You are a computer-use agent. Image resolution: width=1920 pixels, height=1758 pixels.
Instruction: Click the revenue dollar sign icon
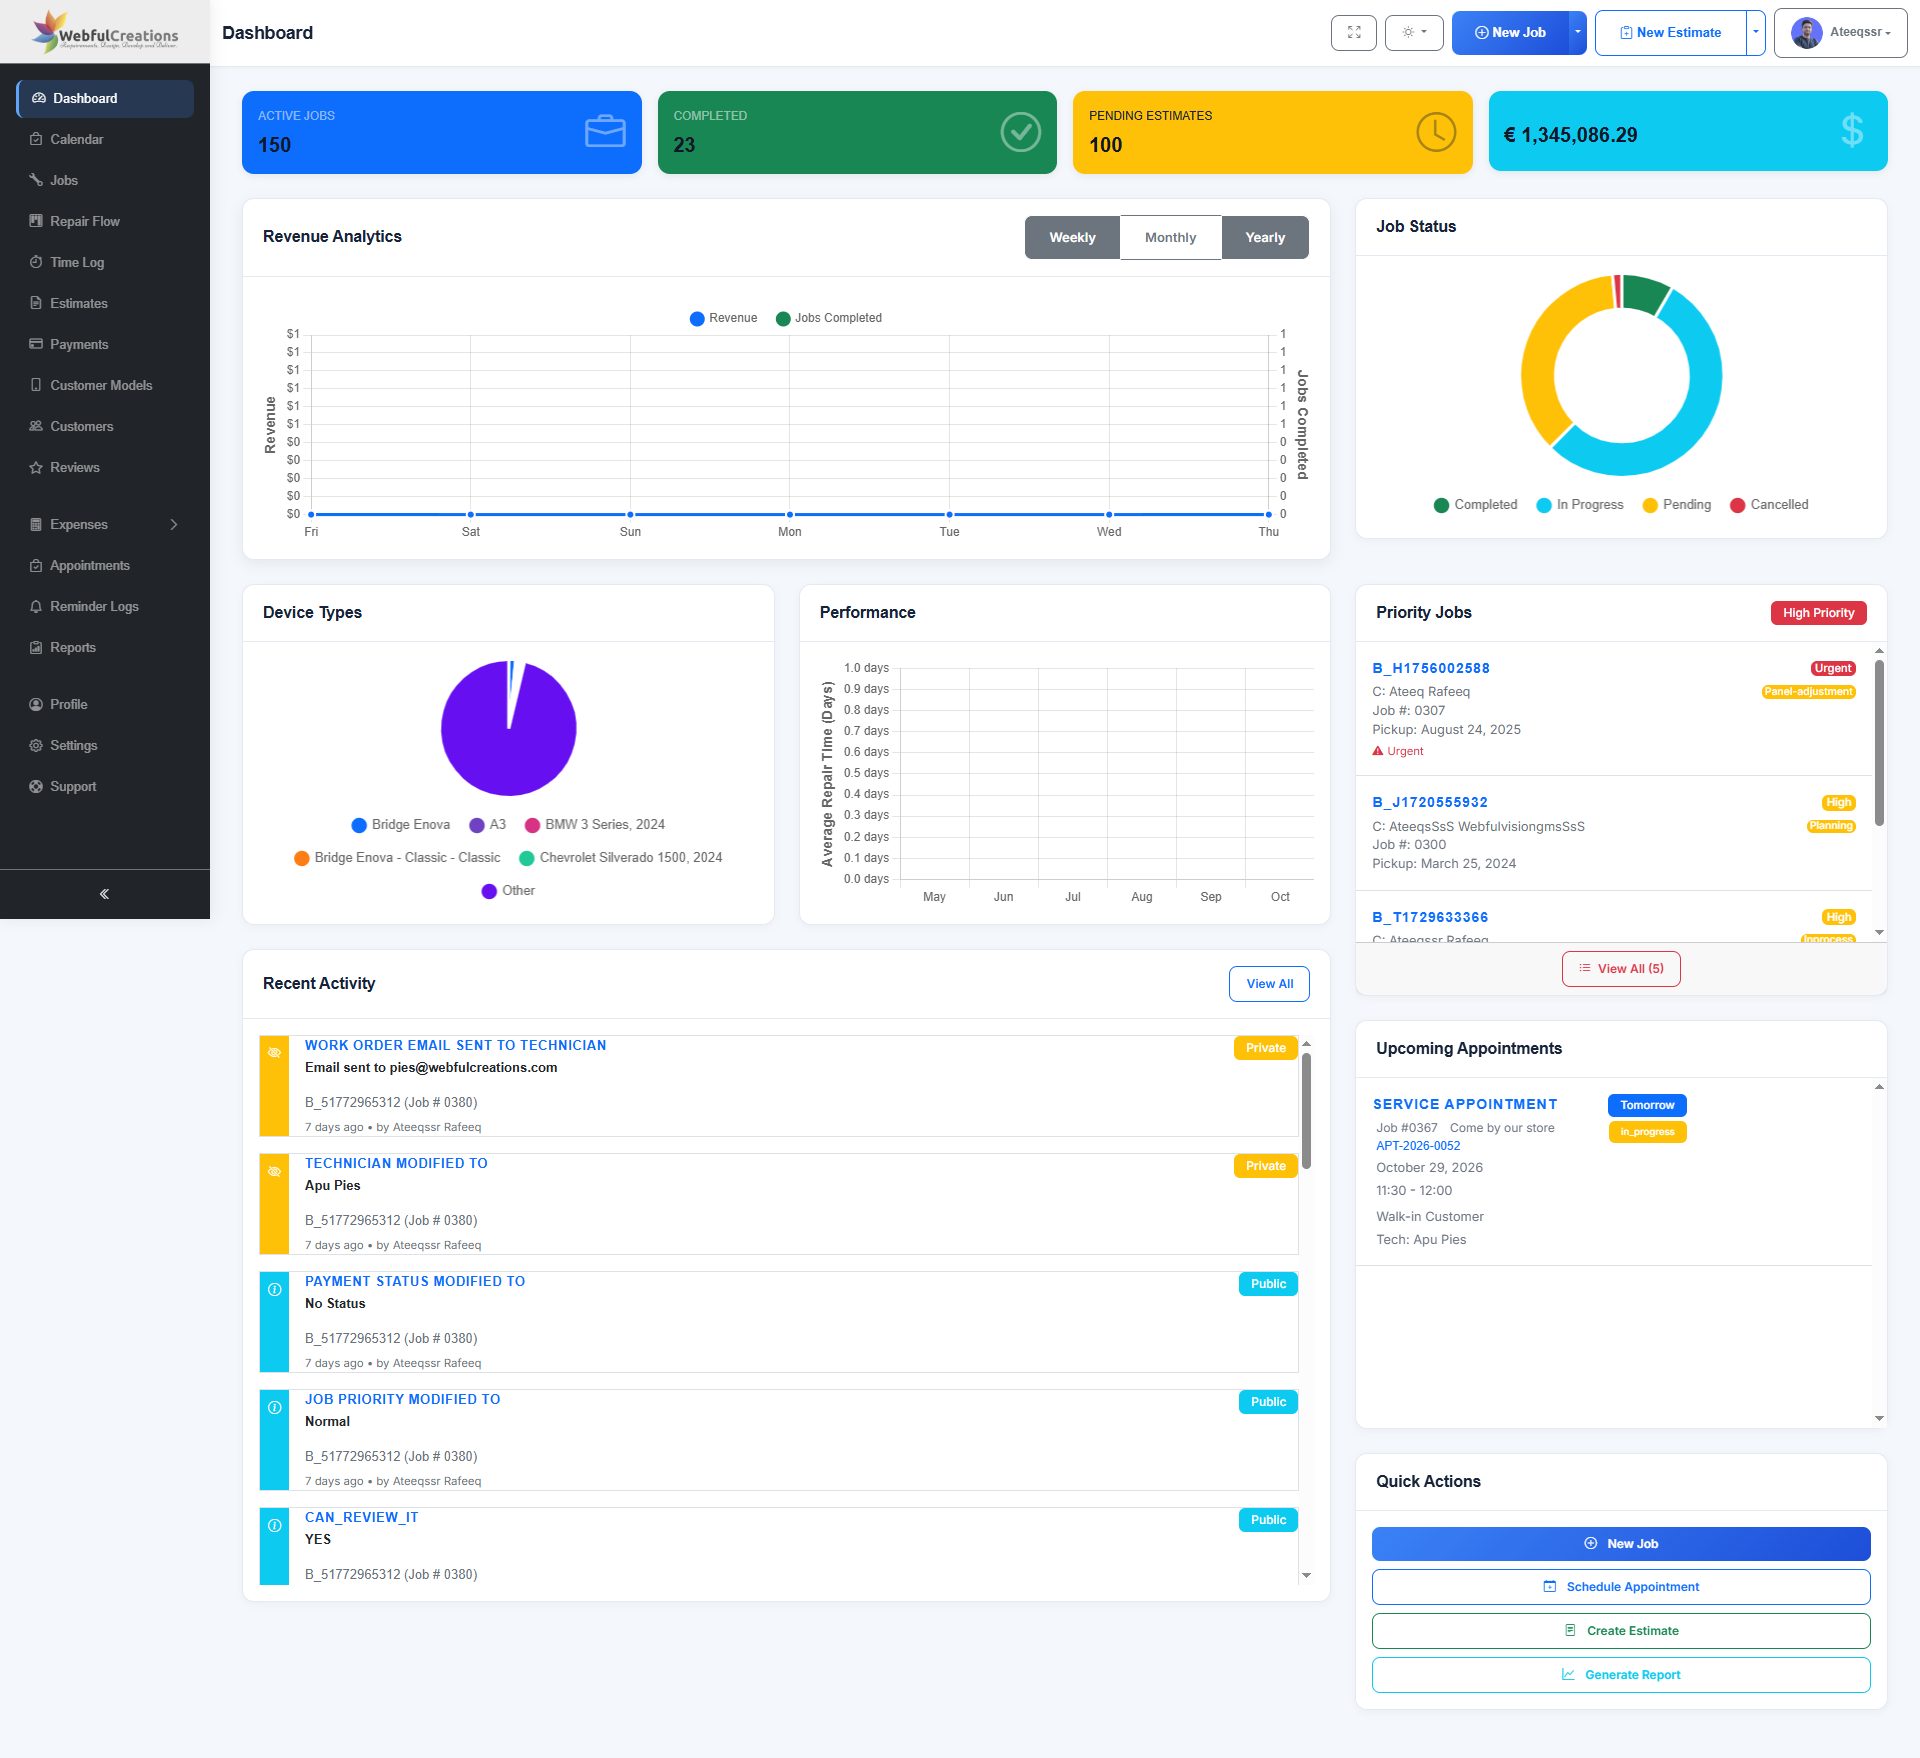click(1852, 131)
